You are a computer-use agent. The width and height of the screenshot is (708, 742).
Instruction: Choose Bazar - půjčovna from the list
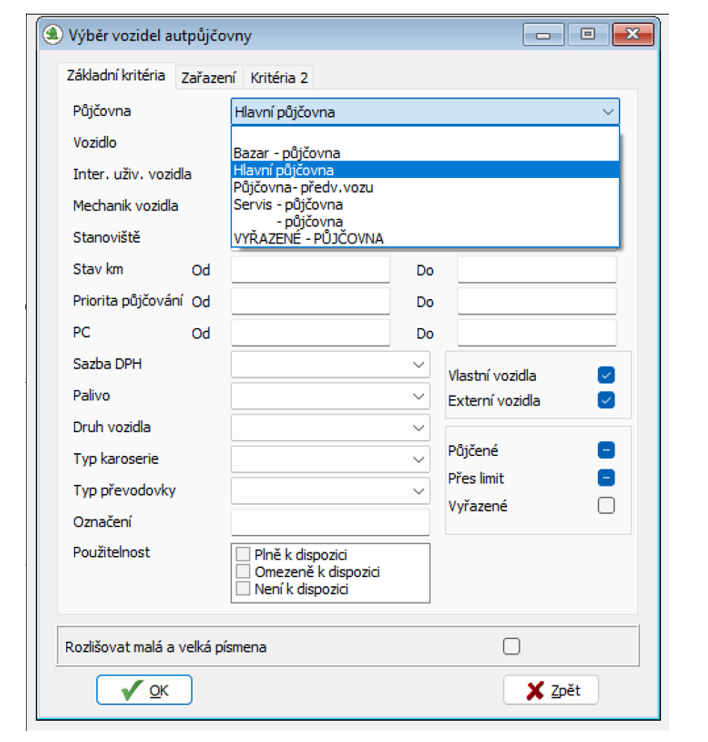(x=287, y=153)
